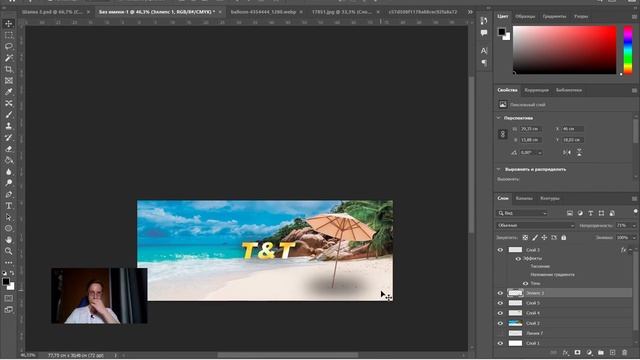Open the fill 100% dropdown arrow
The image size is (640, 360).
(634, 238)
